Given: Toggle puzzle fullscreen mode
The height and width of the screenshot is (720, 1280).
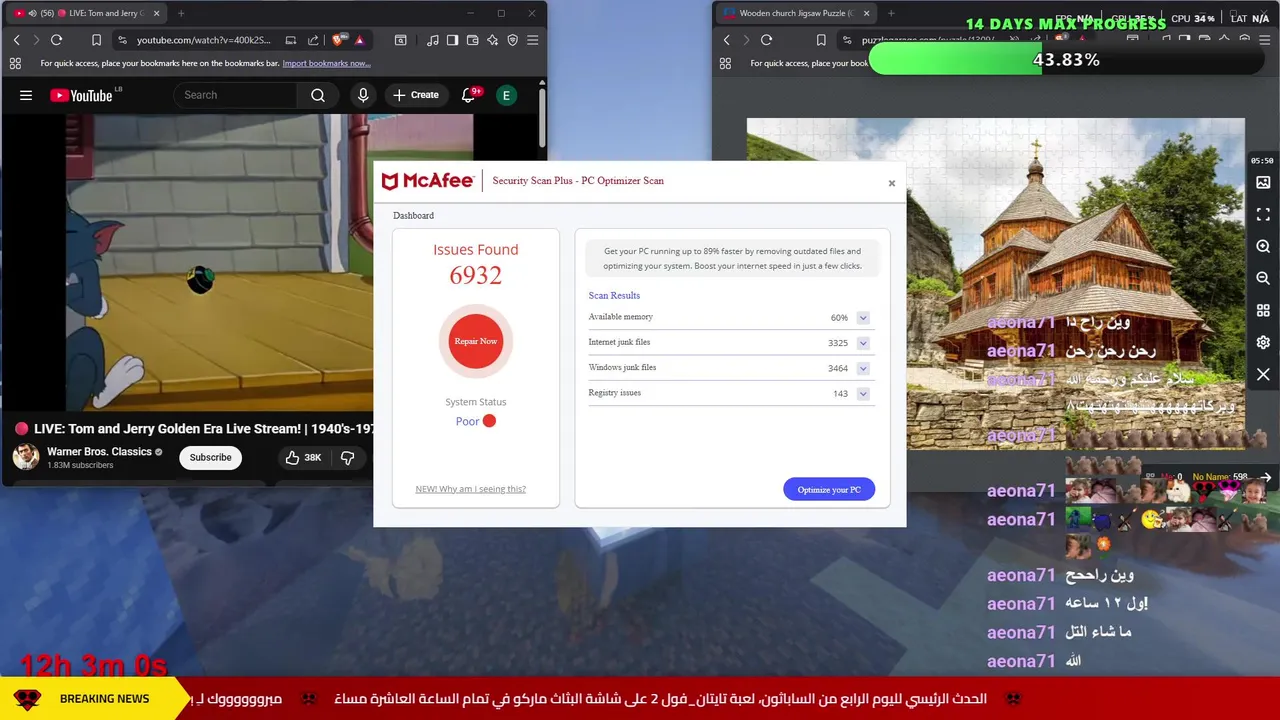Looking at the screenshot, I should click(x=1263, y=215).
